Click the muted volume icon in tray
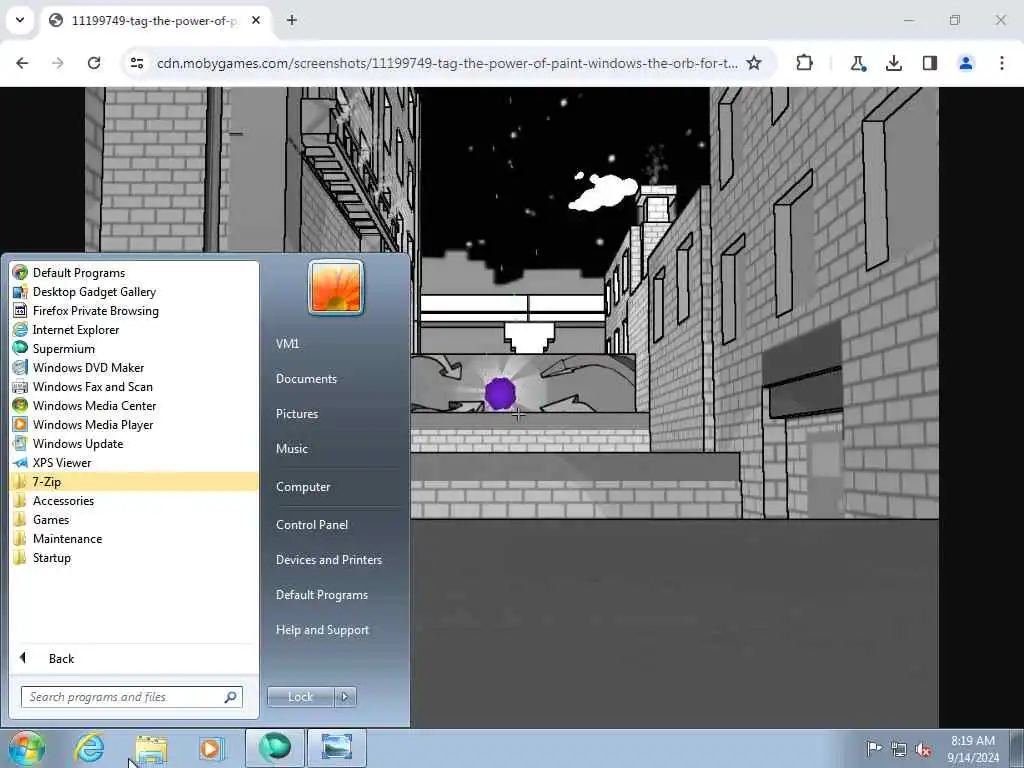Screen dimensions: 1024x768 923,749
